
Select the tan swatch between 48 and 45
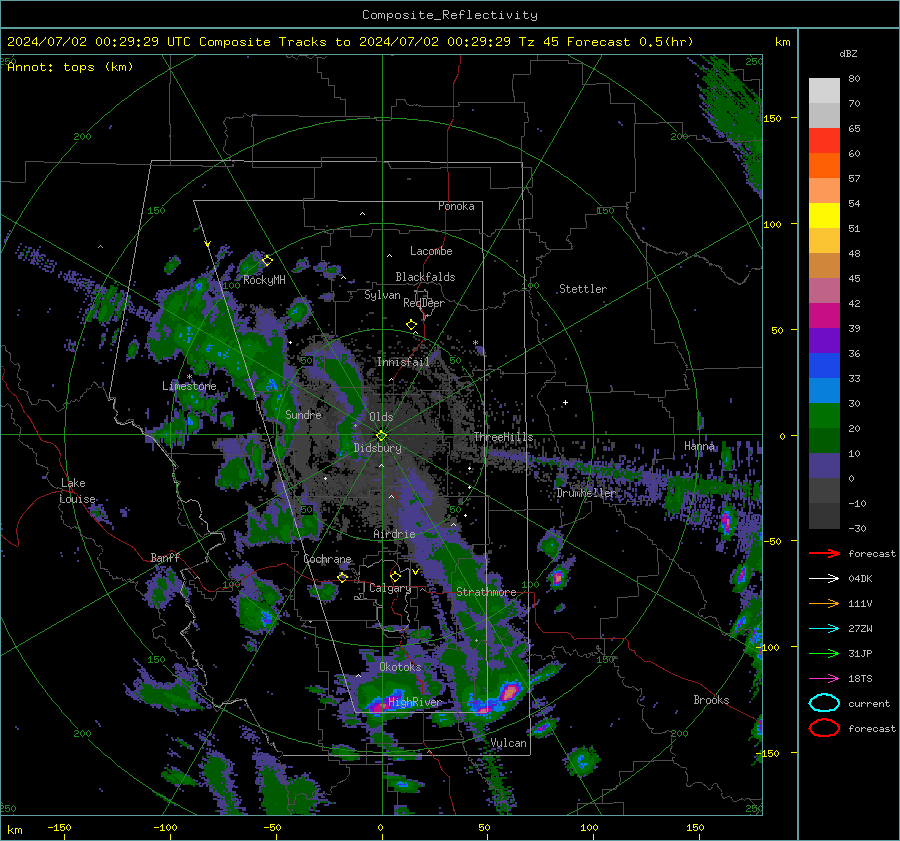click(x=824, y=266)
